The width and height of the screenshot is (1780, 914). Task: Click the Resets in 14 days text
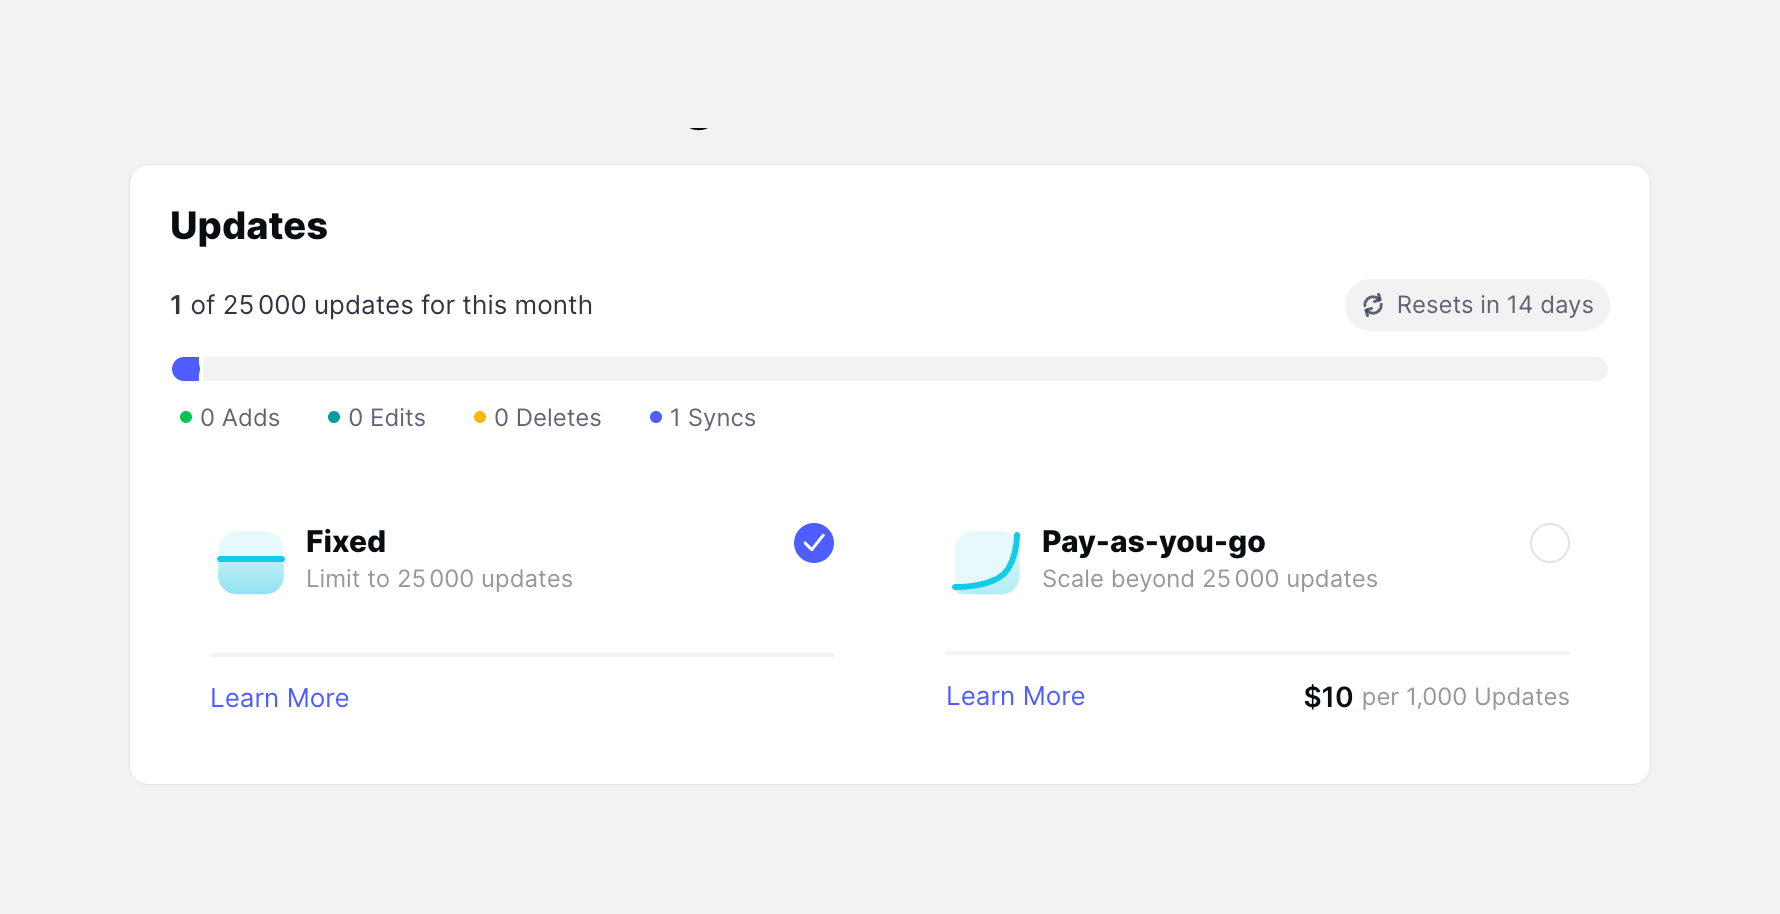click(1494, 305)
